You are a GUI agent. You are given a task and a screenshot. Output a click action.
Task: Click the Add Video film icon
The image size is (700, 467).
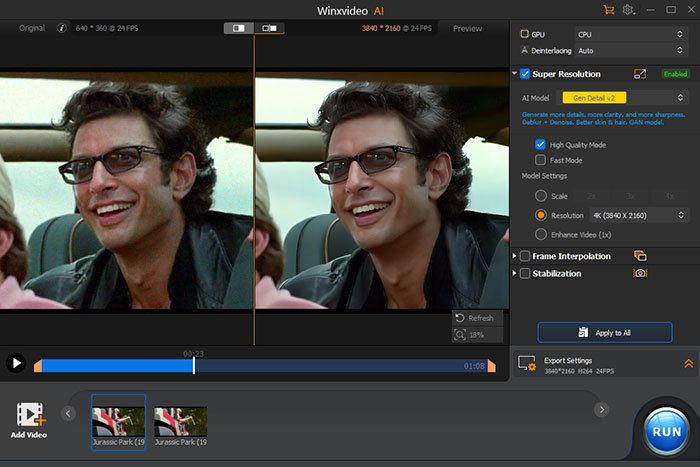[x=31, y=414]
